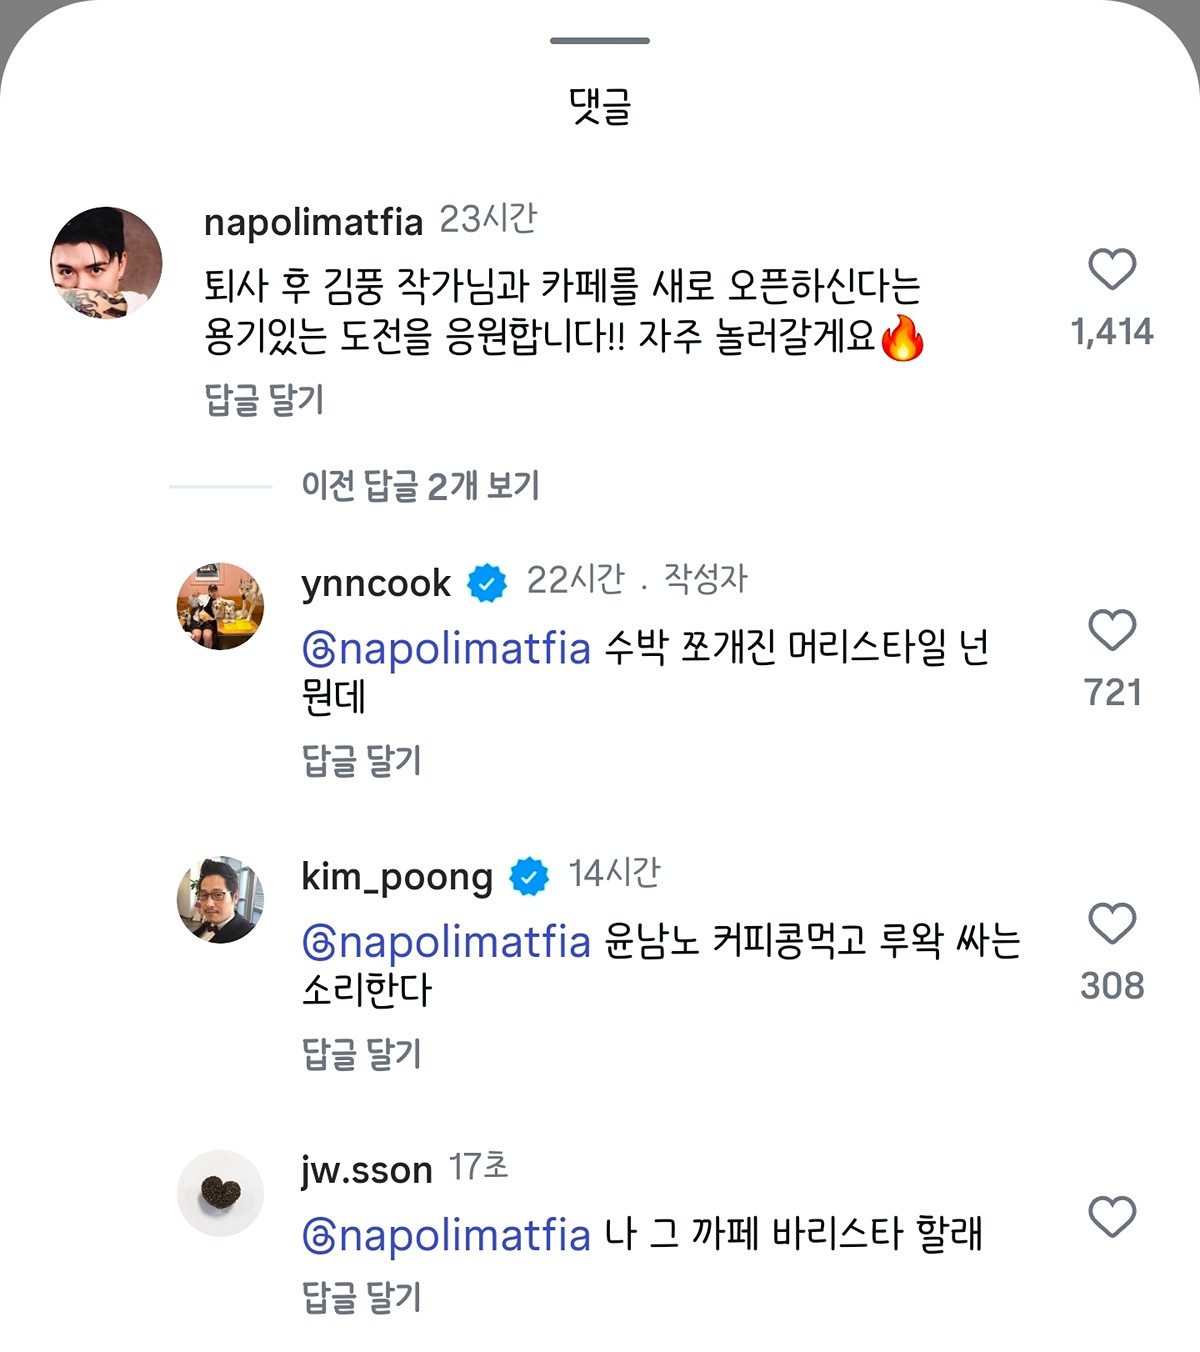This screenshot has width=1200, height=1352.
Task: Tap the @napolimatfia mention in ynncook's reply
Action: click(447, 649)
